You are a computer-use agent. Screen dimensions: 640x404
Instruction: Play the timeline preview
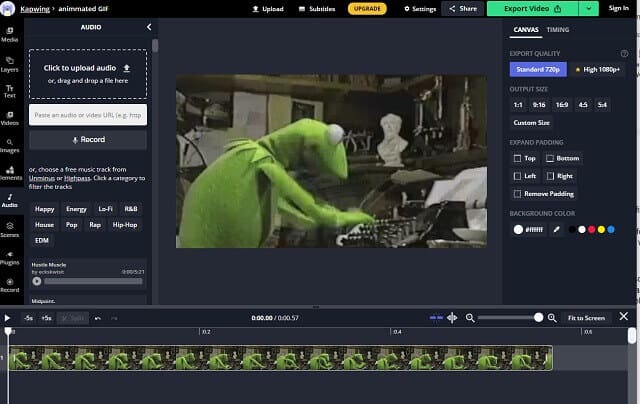(7, 318)
